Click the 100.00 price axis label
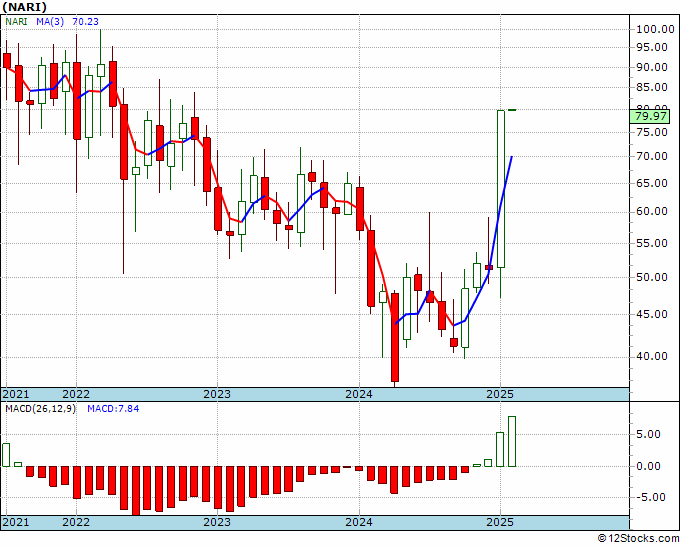 click(655, 29)
